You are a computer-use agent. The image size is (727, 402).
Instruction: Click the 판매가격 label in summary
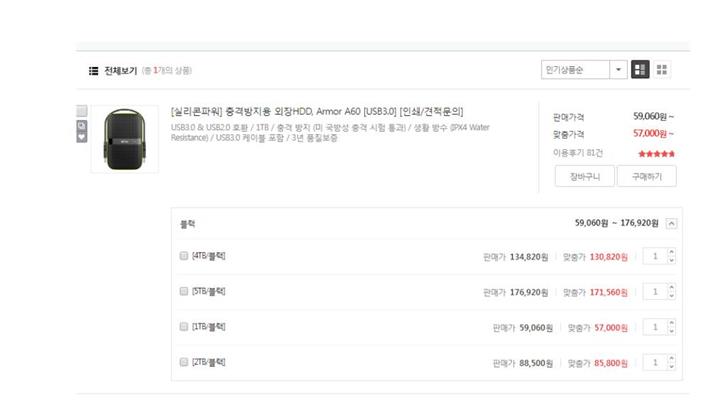[568, 117]
